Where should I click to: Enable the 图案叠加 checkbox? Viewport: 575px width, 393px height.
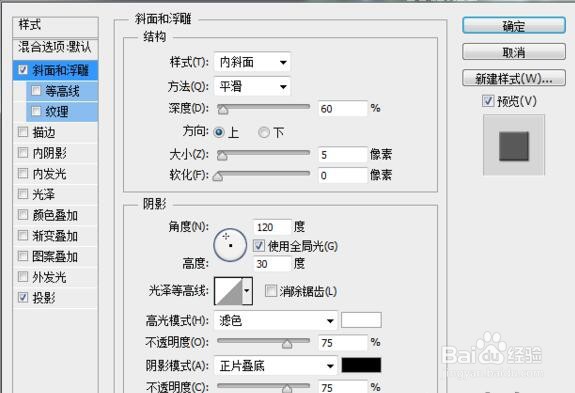click(23, 256)
